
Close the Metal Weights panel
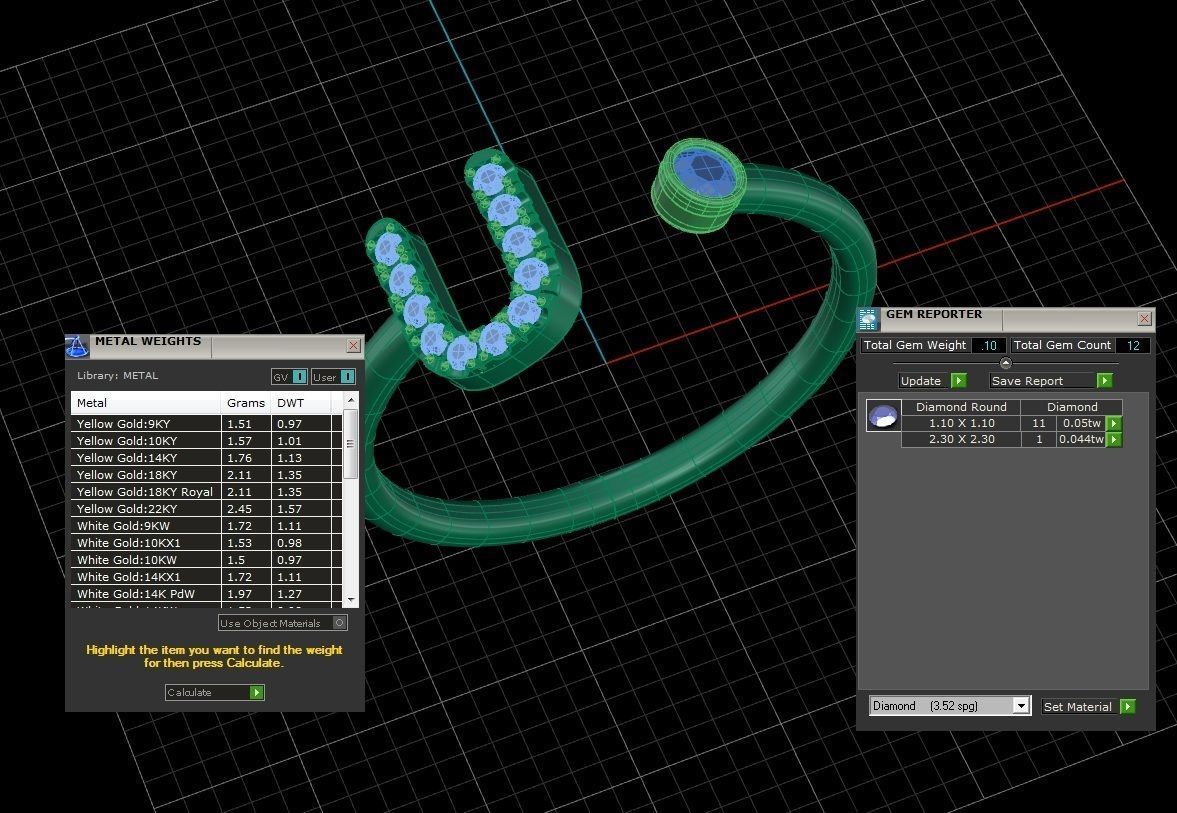tap(353, 346)
